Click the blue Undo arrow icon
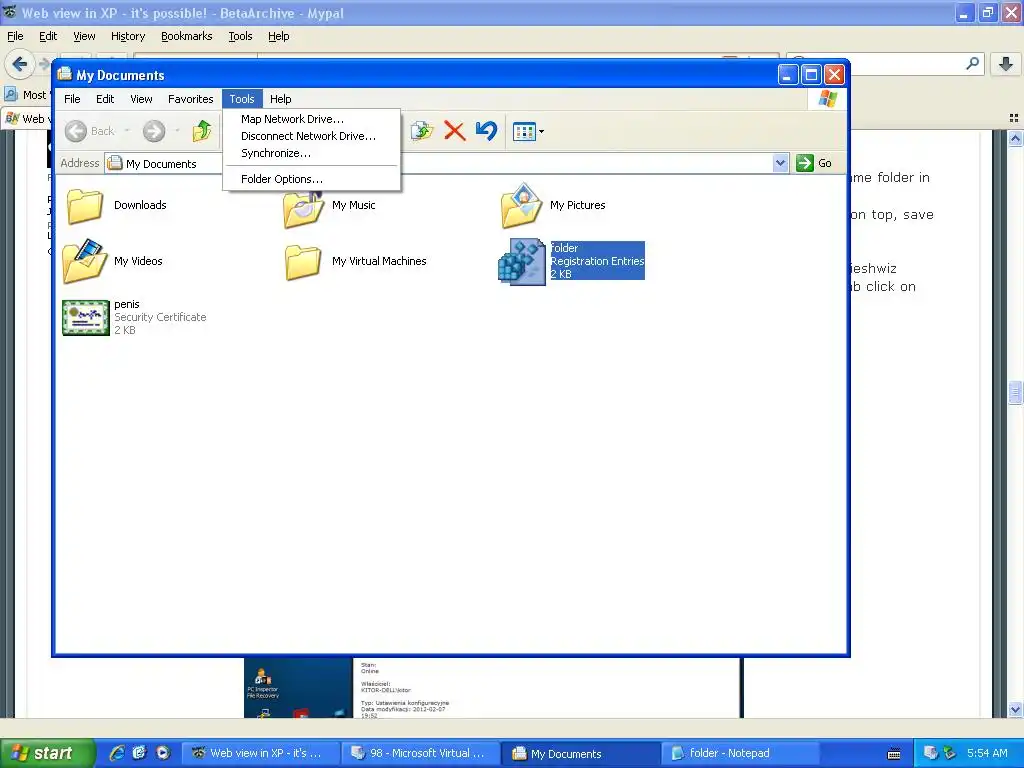Screen dimensions: 1024x768 click(x=486, y=131)
